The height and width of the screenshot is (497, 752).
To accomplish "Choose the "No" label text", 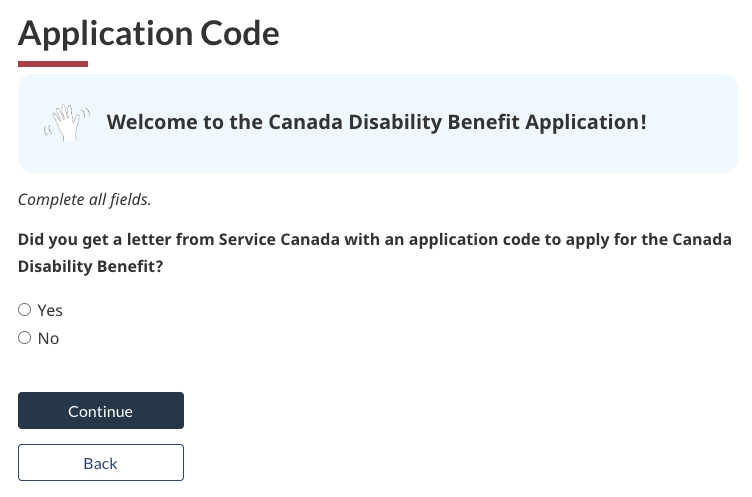I will tap(48, 339).
